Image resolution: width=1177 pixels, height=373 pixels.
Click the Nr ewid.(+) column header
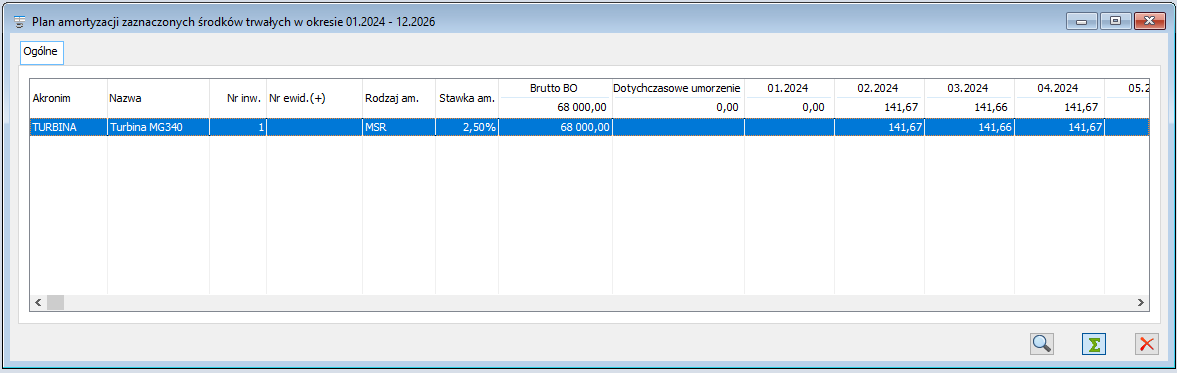tap(315, 98)
